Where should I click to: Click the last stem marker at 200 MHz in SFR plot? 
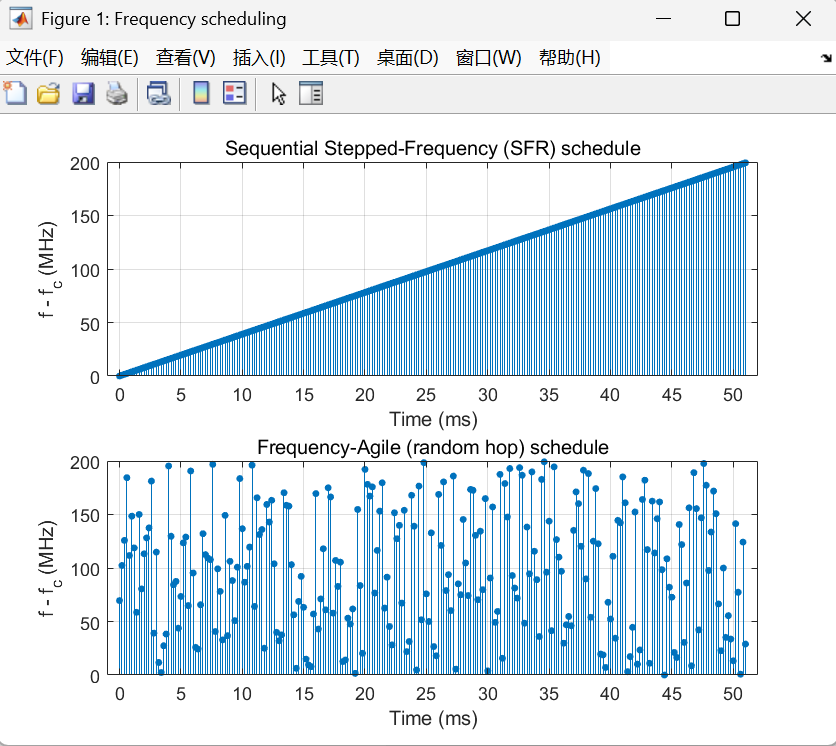pyautogui.click(x=745, y=163)
